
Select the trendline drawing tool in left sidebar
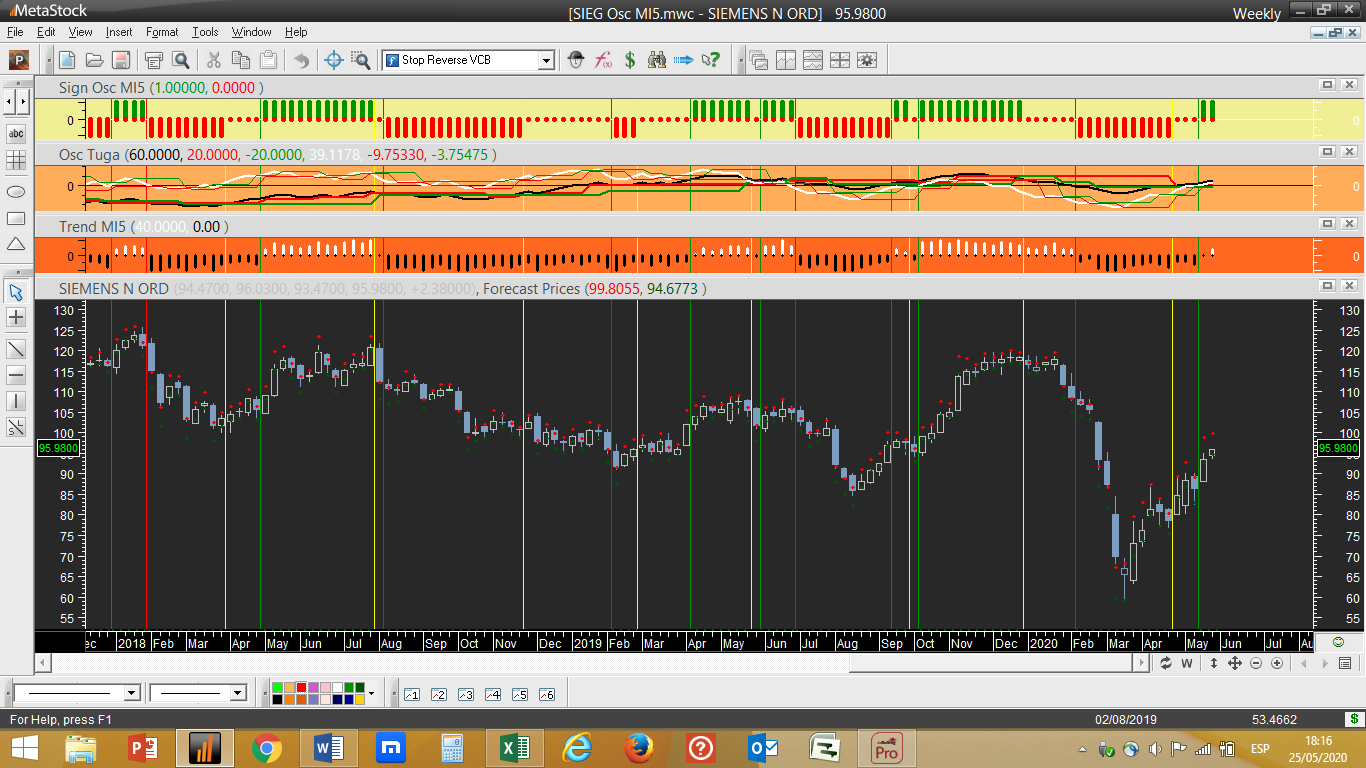16,349
